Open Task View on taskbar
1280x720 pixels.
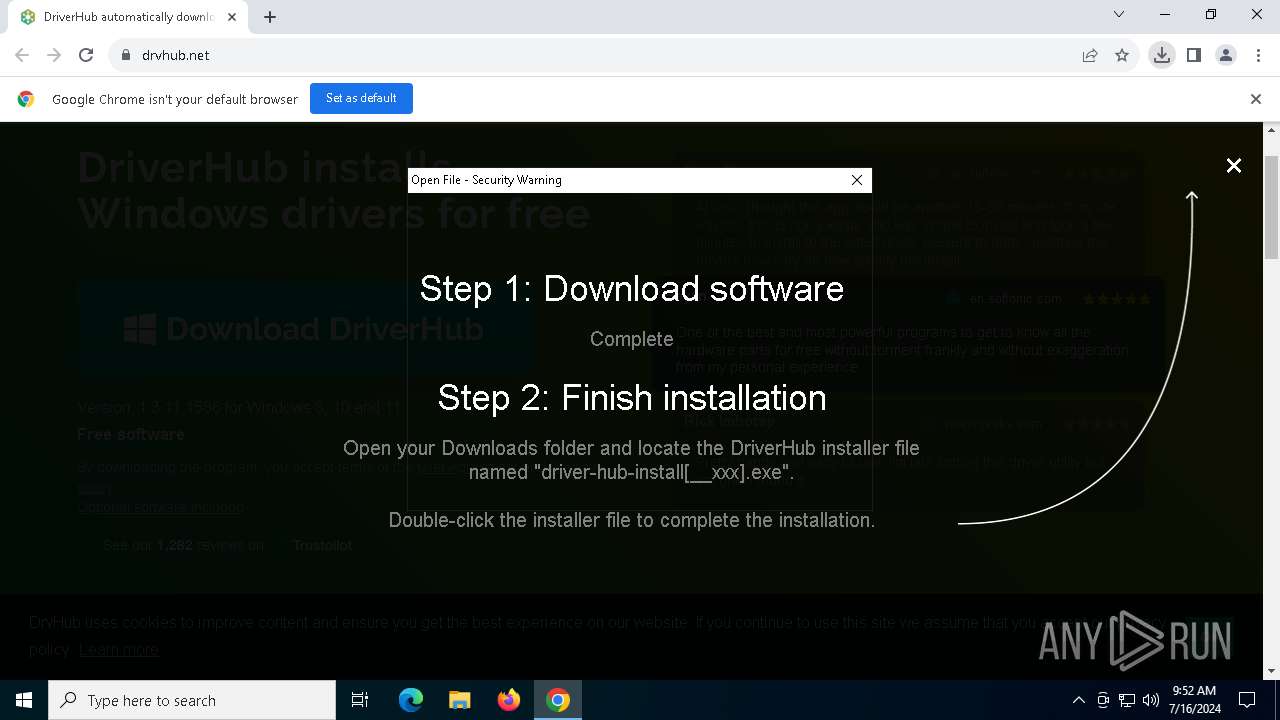(360, 700)
